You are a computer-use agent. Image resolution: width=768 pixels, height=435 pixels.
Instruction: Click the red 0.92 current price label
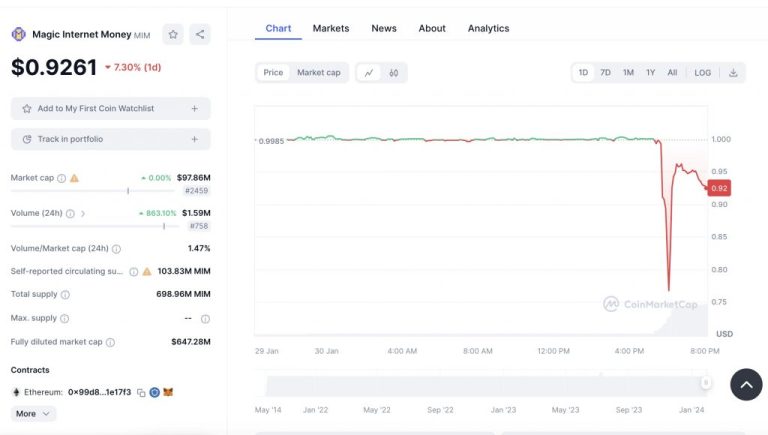click(719, 188)
